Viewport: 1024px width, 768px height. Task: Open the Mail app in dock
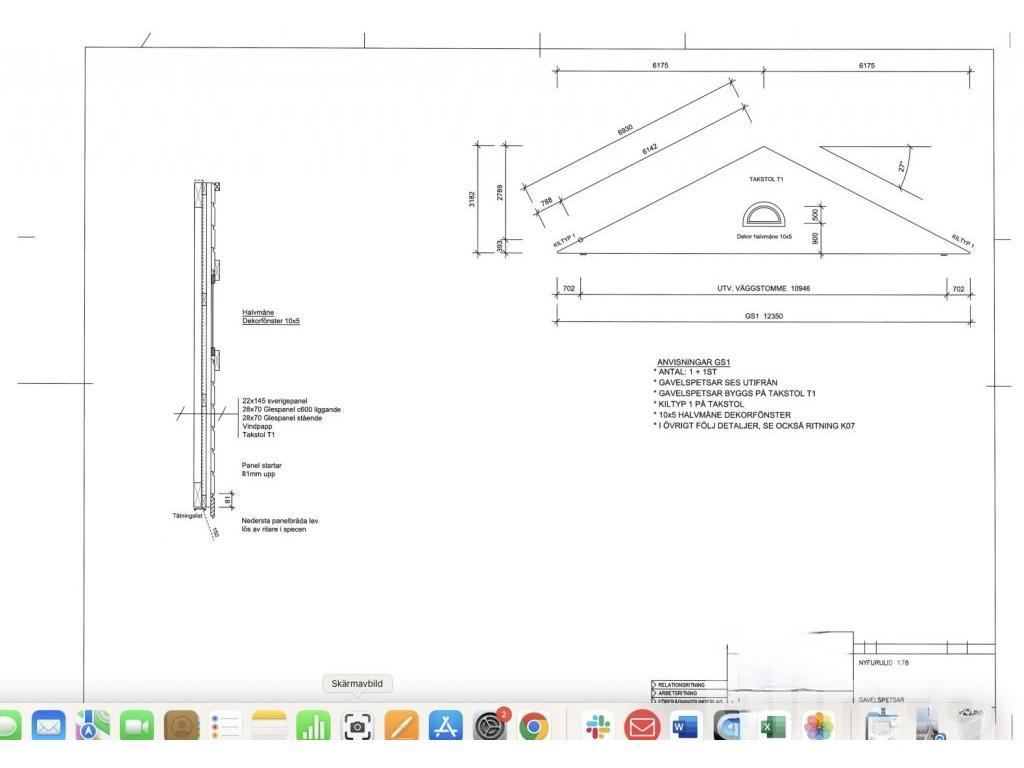point(48,725)
